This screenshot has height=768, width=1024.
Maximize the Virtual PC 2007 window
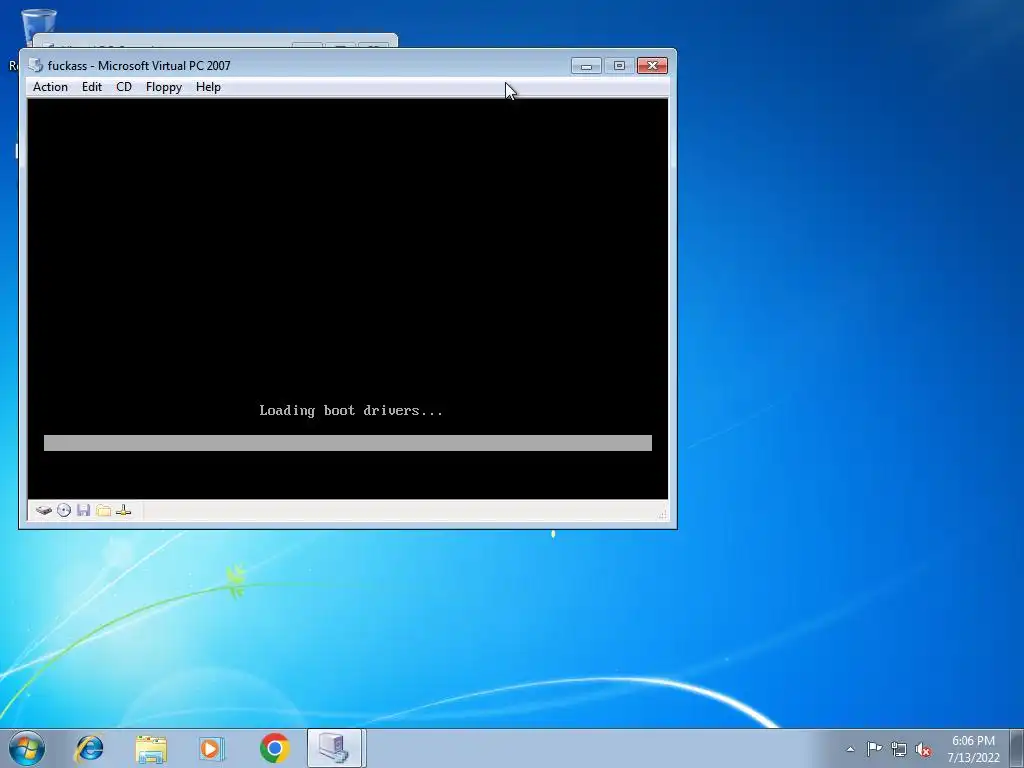click(x=619, y=65)
